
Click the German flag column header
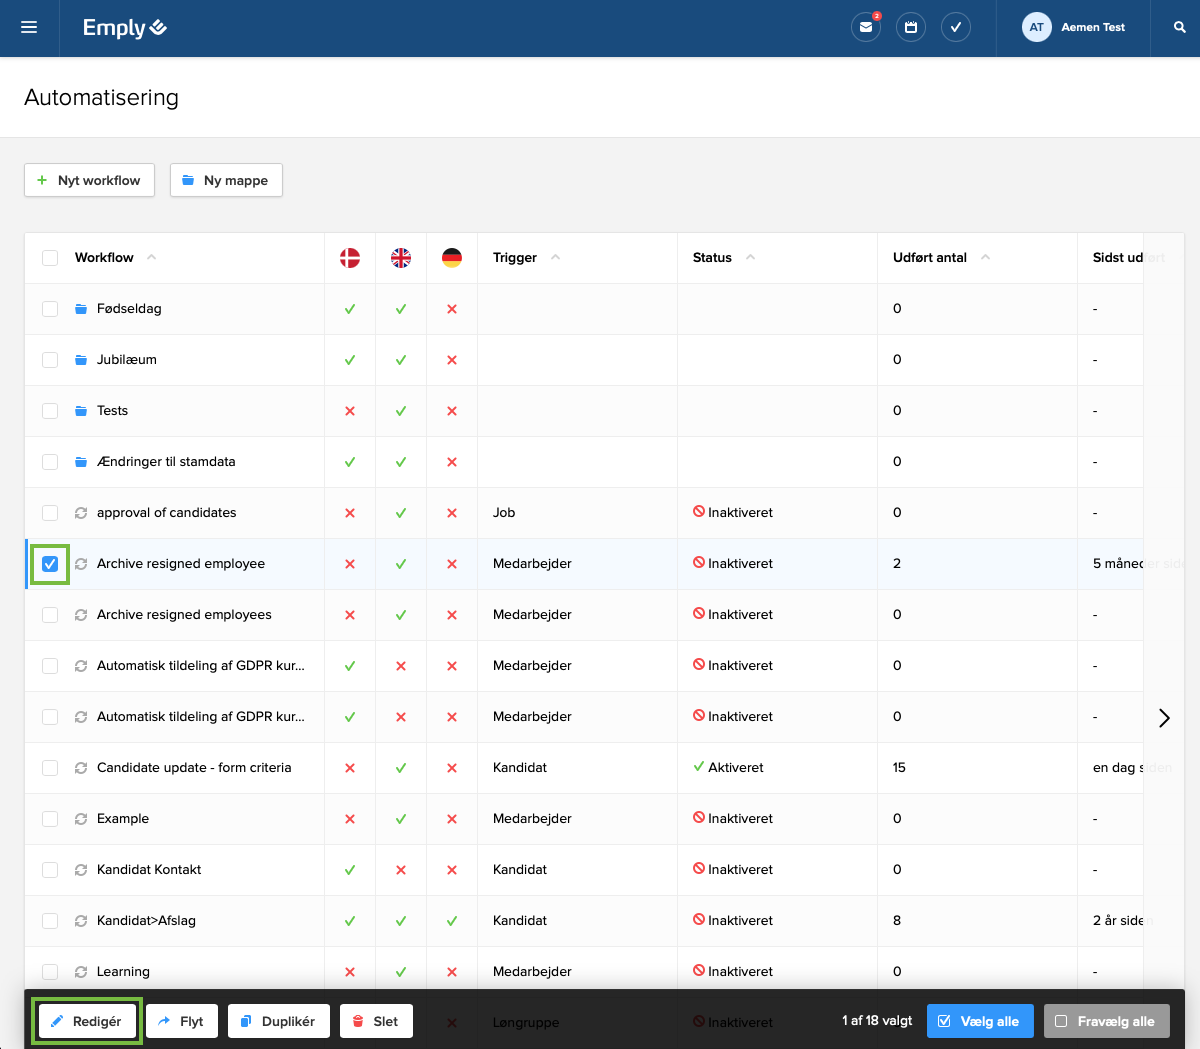pos(452,257)
